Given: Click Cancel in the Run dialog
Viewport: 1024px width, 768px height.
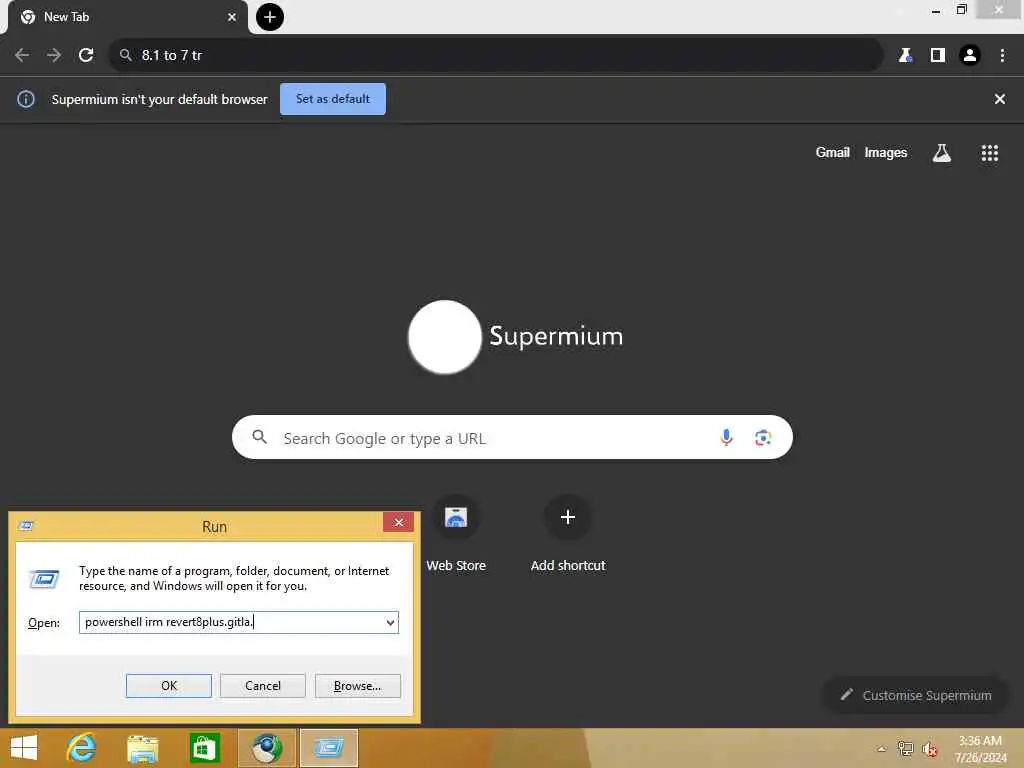Looking at the screenshot, I should coord(263,686).
